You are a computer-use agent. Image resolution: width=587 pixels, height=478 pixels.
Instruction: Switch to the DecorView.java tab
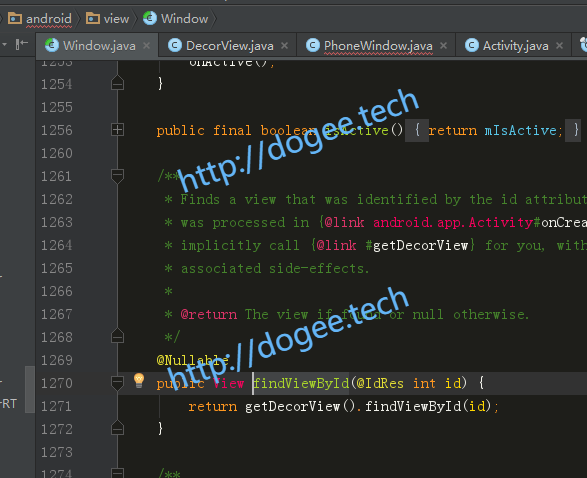pyautogui.click(x=229, y=46)
